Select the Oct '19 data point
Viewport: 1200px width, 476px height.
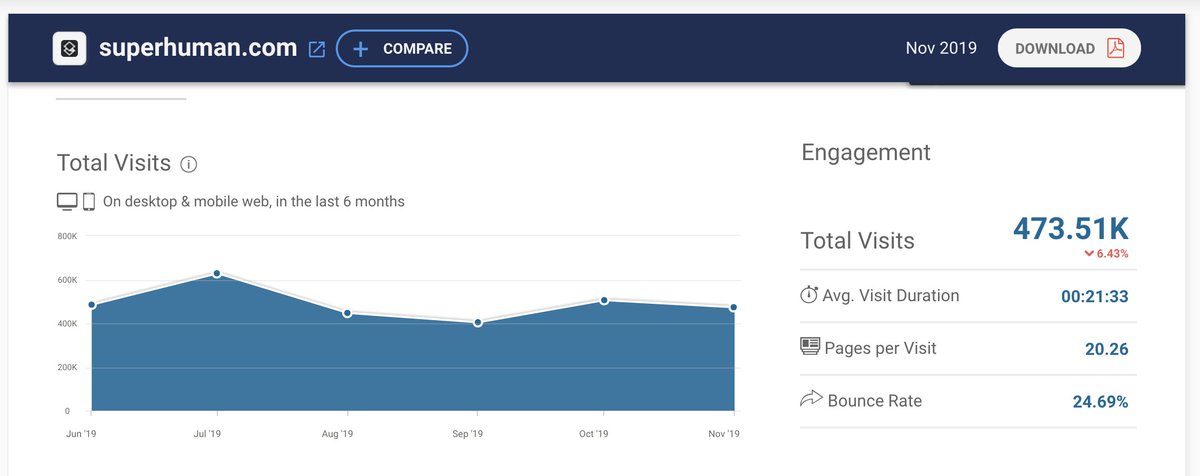coord(605,300)
